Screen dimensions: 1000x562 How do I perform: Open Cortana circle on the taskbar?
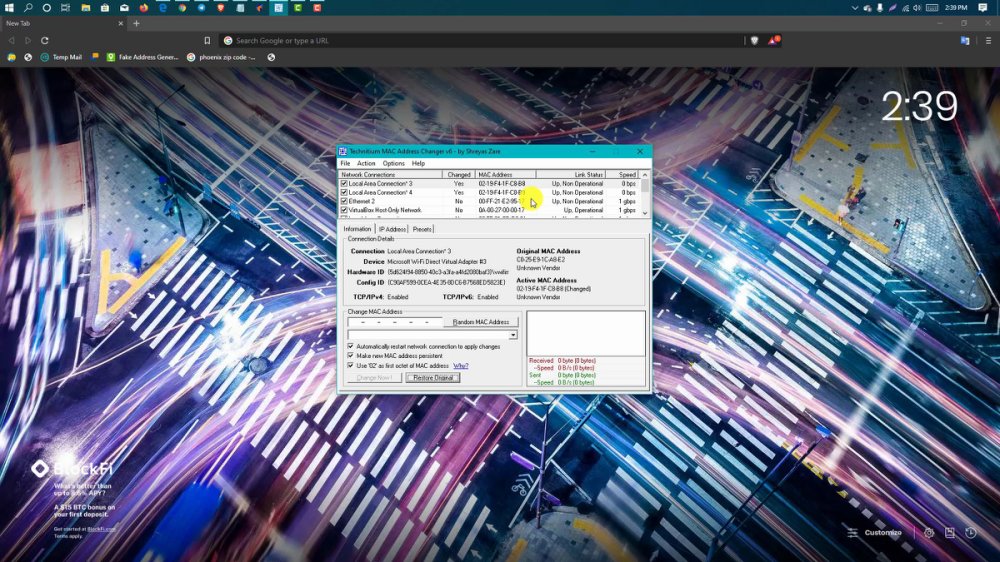(x=47, y=8)
